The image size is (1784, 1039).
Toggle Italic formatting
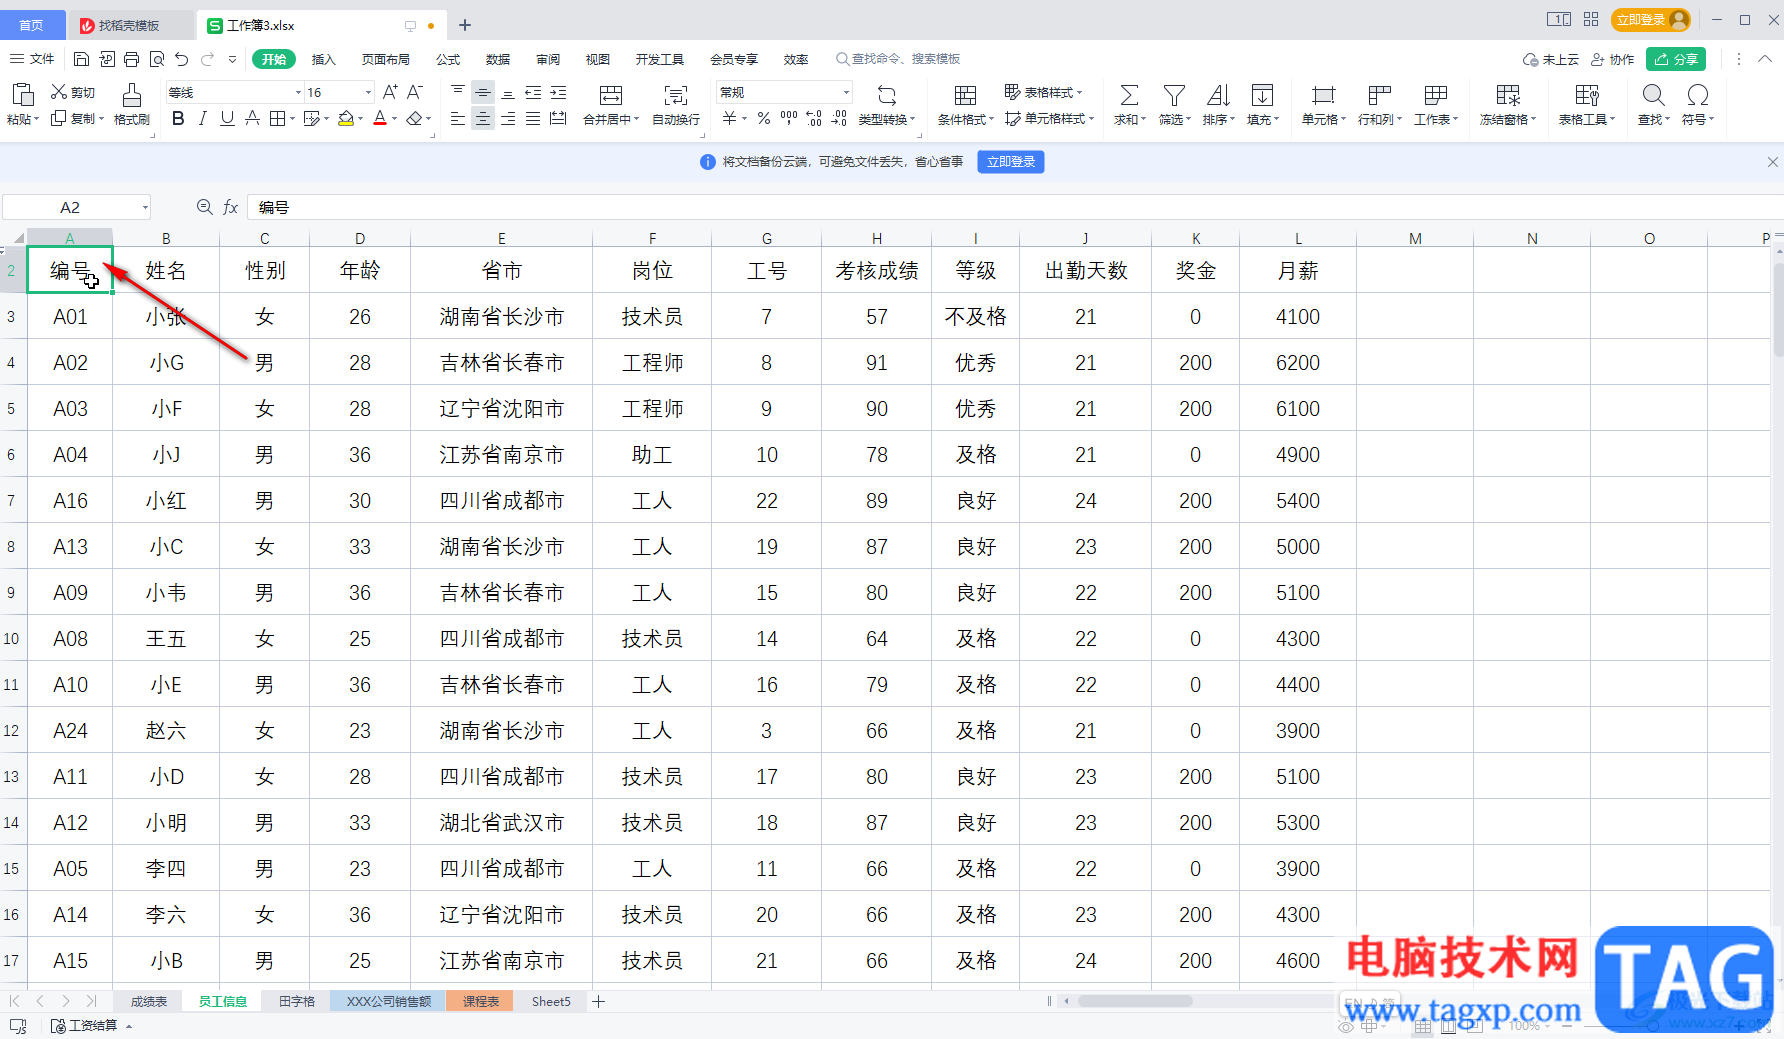click(x=203, y=118)
